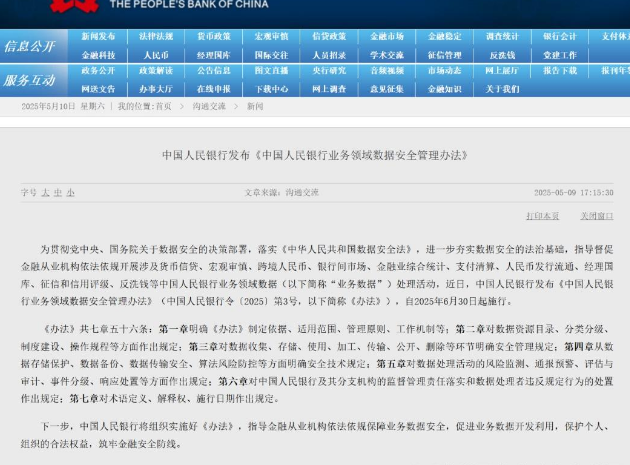Open 关于我们 about page
Screen dimensions: 630x465
503,89
